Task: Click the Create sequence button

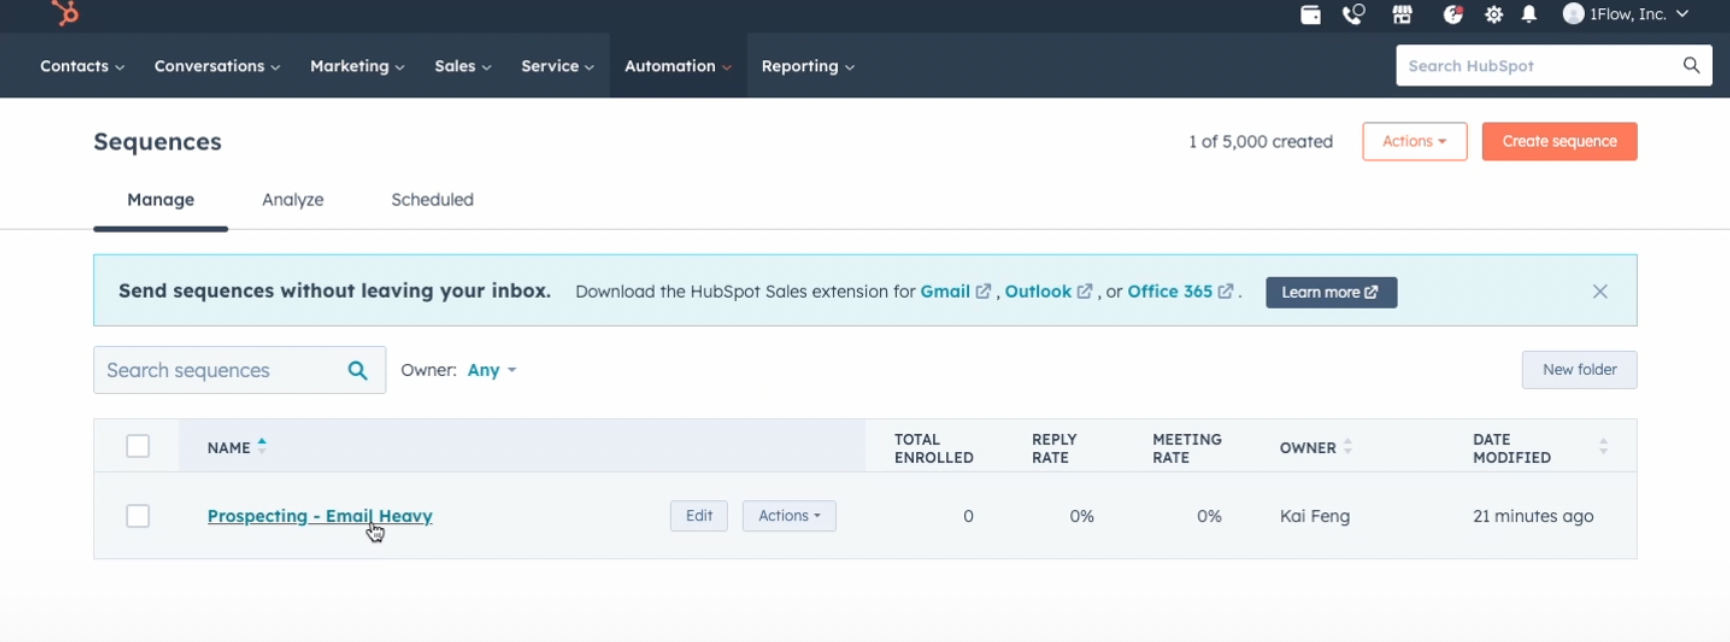Action: pyautogui.click(x=1559, y=141)
